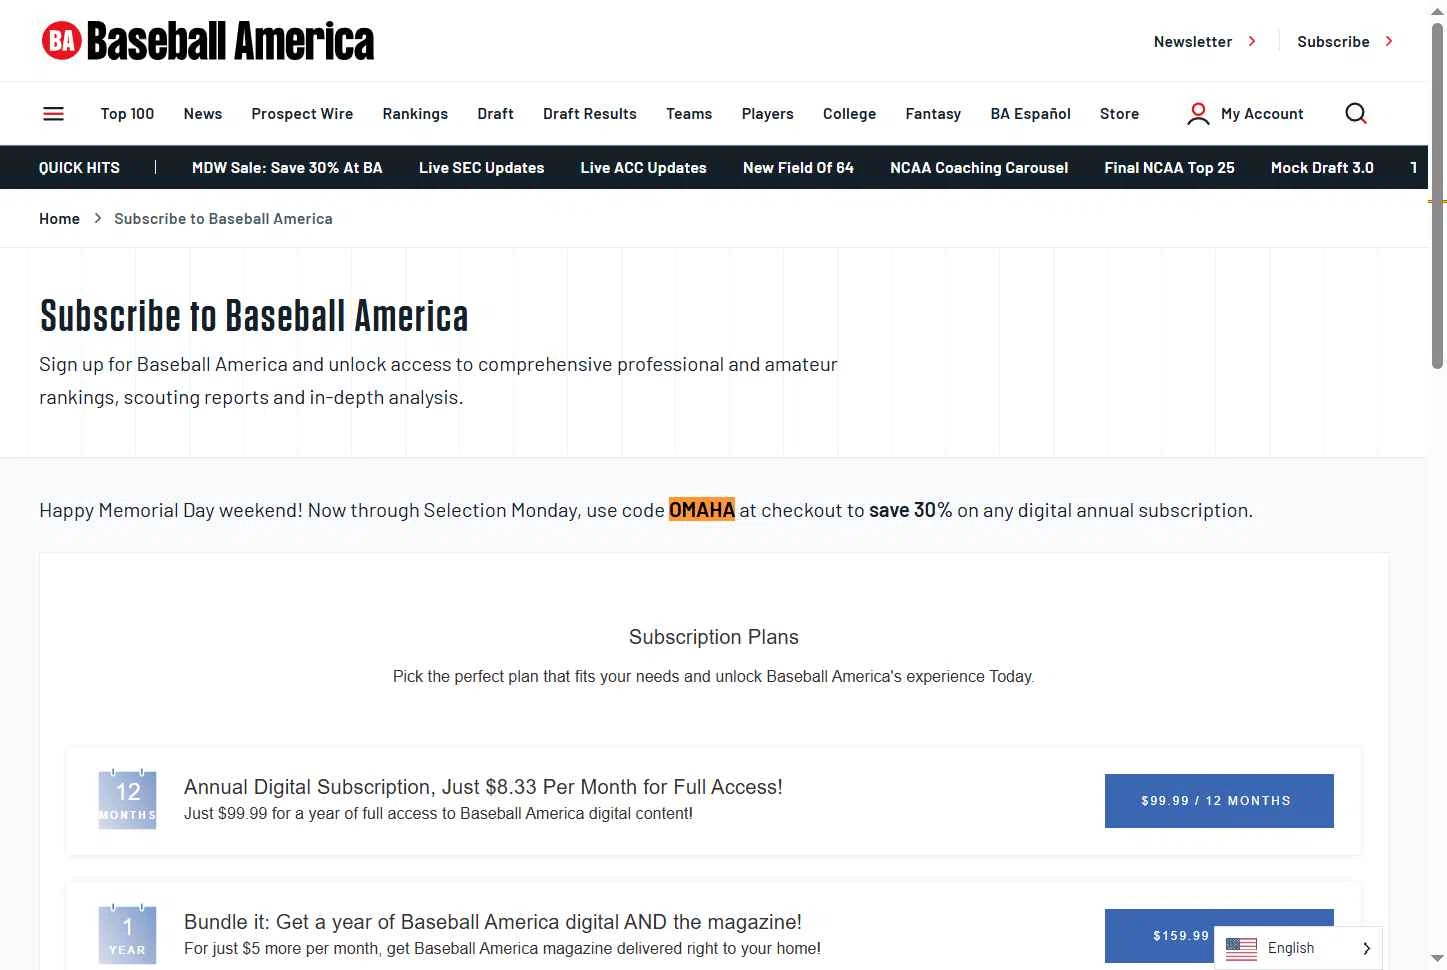
Task: Click the QUICK HITS label
Action: 79,168
